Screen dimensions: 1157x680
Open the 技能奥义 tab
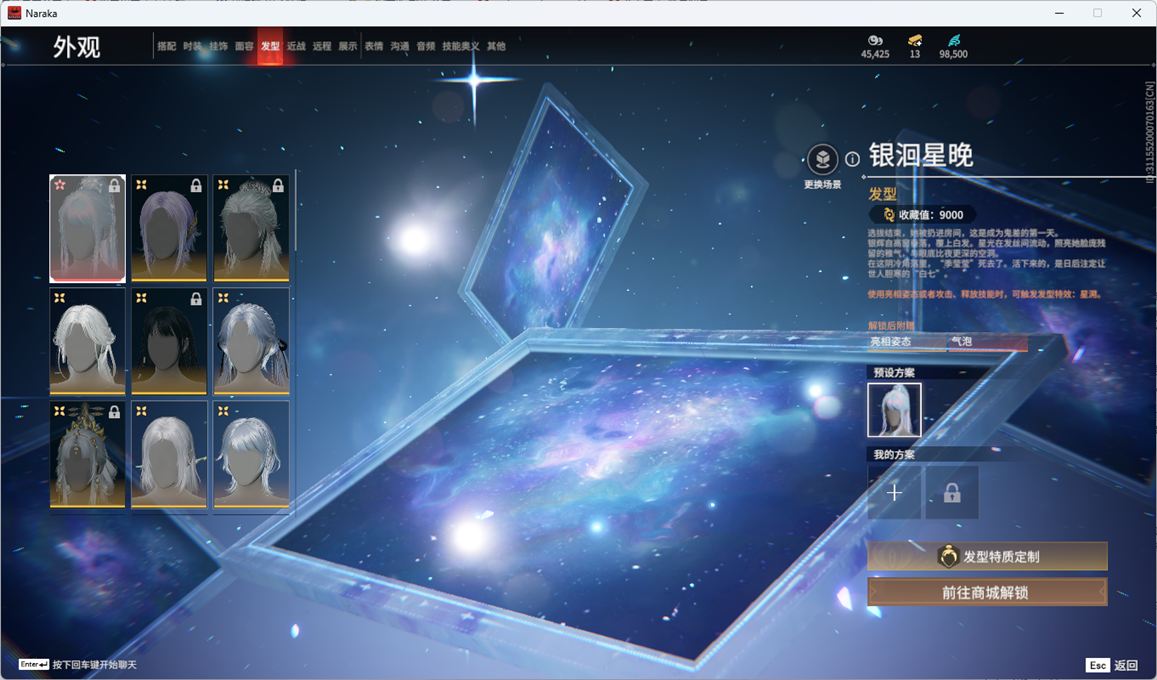point(461,46)
